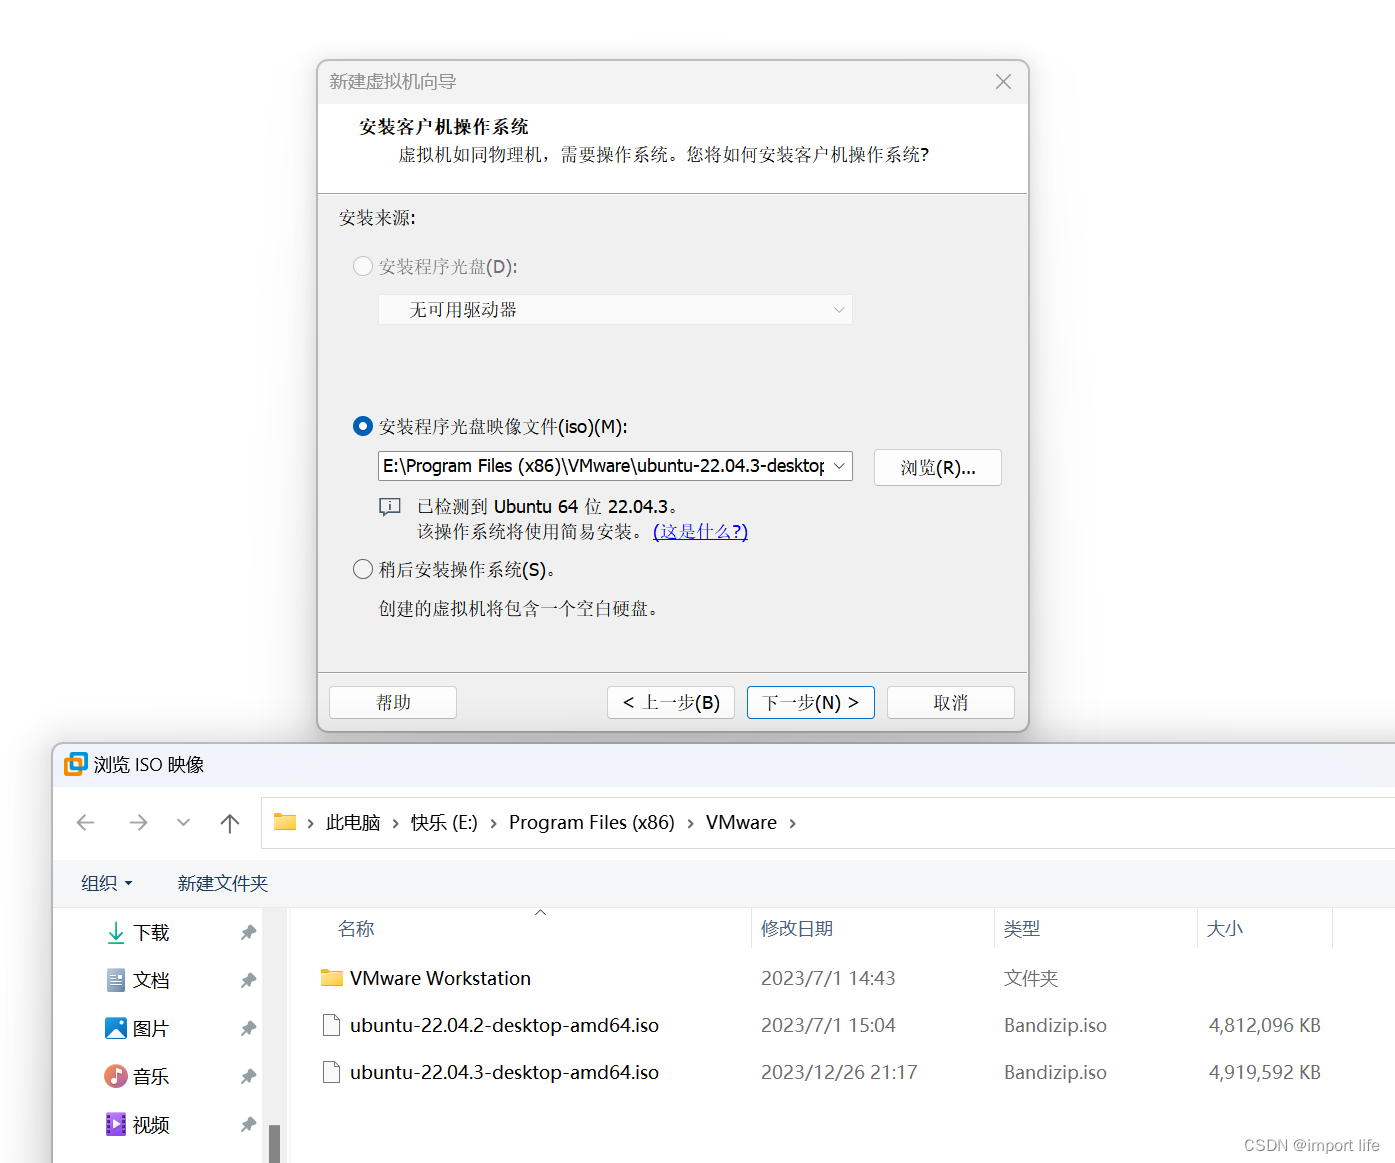Click into the ISO file path field
This screenshot has height=1163, width=1395.
click(603, 466)
